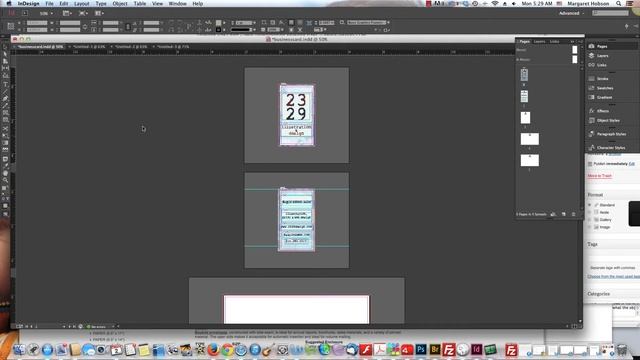The height and width of the screenshot is (360, 640).
Task: Launch Adobe Bridge from the Dock
Action: pyautogui.click(x=435, y=350)
